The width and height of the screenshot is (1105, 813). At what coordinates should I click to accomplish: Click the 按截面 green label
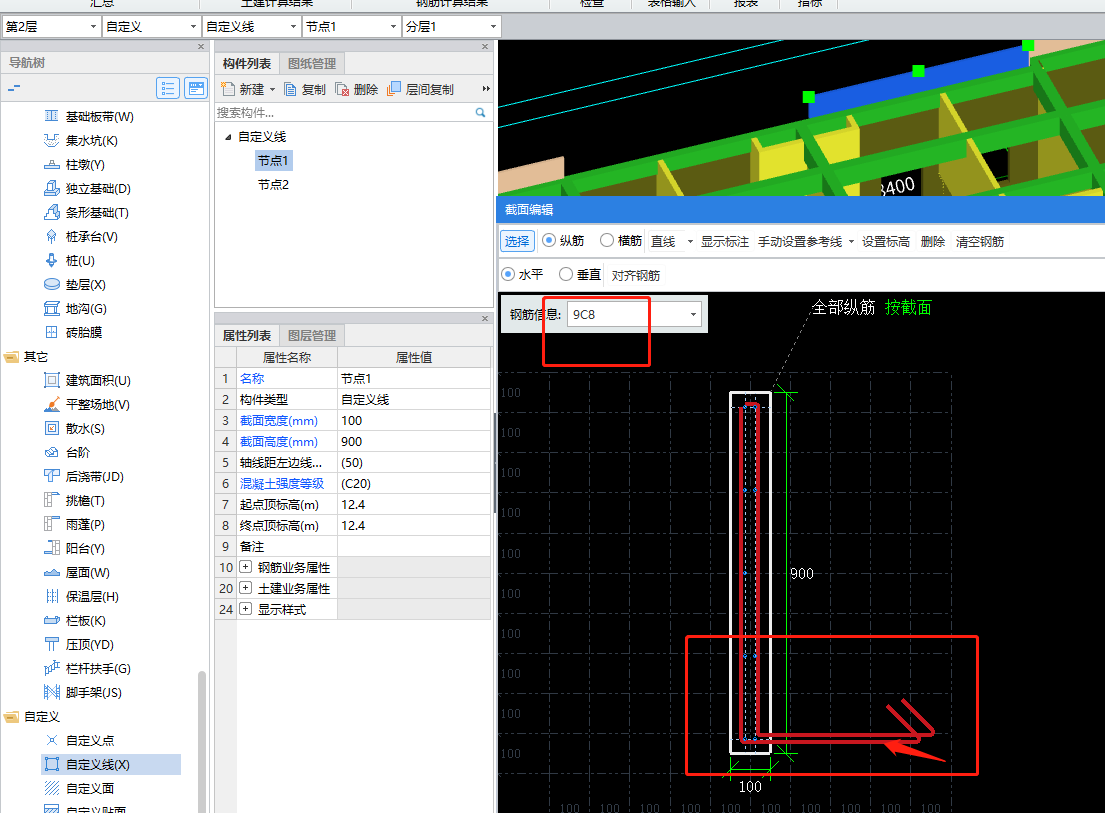click(x=908, y=307)
